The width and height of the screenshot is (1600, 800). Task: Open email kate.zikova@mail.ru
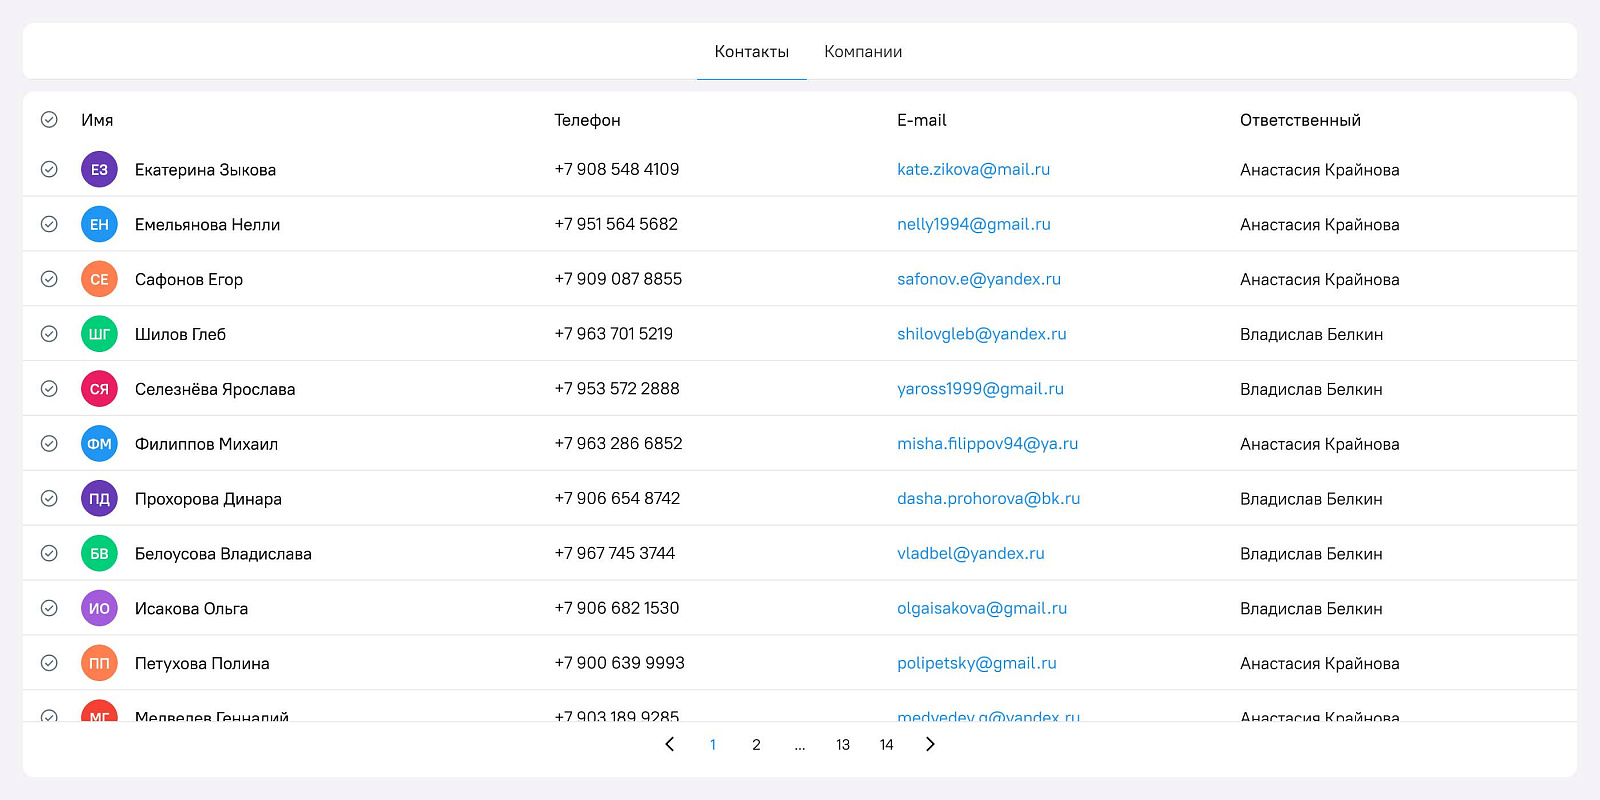pos(973,170)
